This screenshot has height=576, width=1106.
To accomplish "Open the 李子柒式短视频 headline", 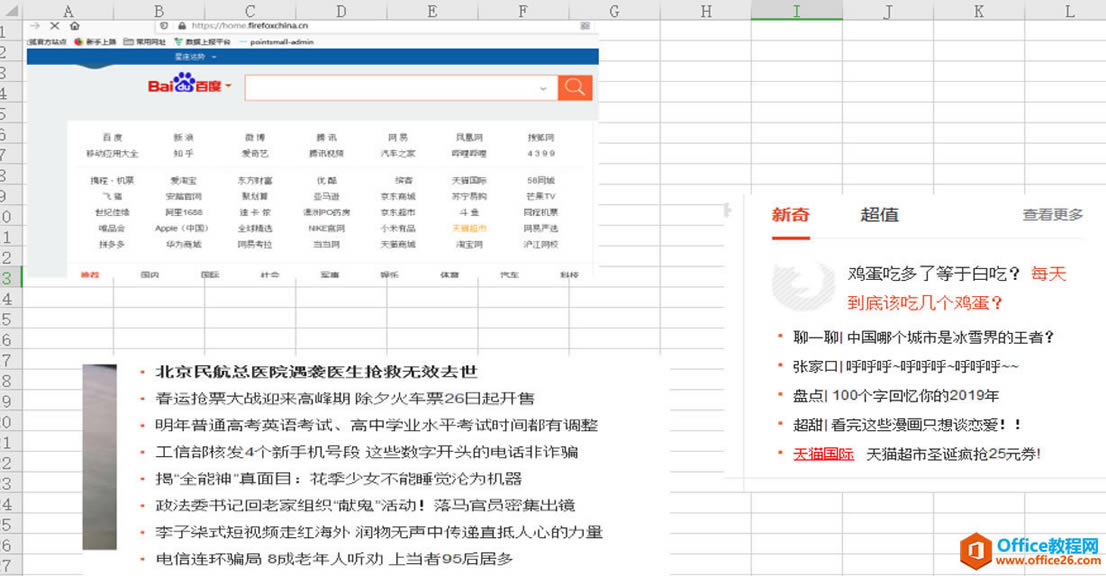I will 379,532.
